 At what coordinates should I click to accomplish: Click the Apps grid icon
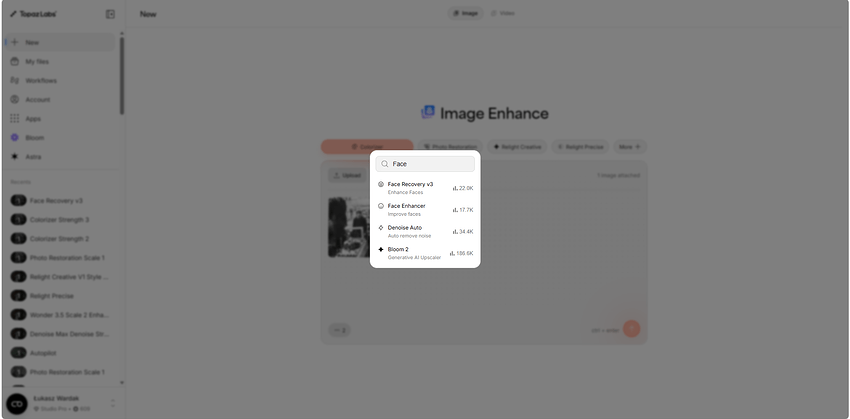(x=15, y=119)
